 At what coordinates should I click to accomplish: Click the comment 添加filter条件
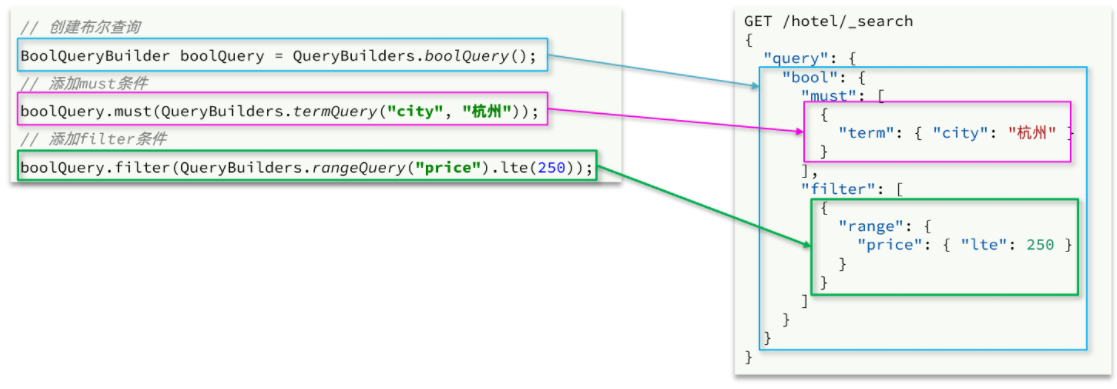click(93, 139)
